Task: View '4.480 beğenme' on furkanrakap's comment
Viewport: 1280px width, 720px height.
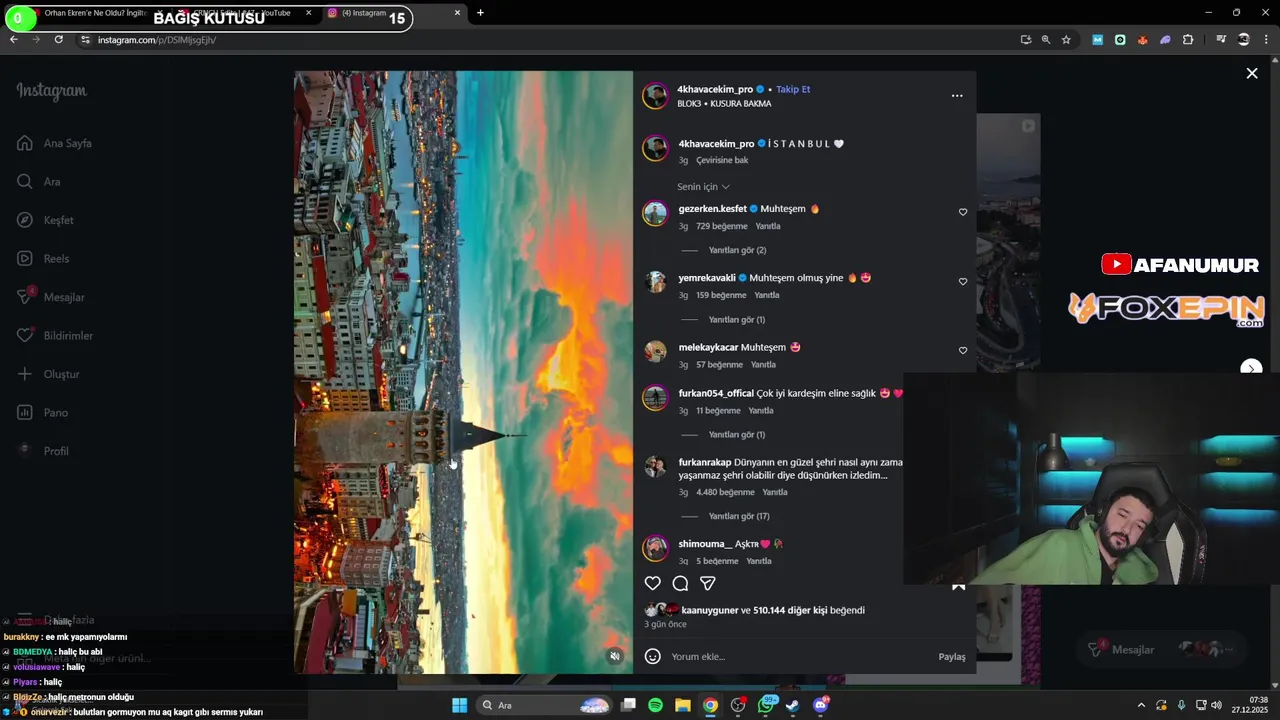Action: 725,492
